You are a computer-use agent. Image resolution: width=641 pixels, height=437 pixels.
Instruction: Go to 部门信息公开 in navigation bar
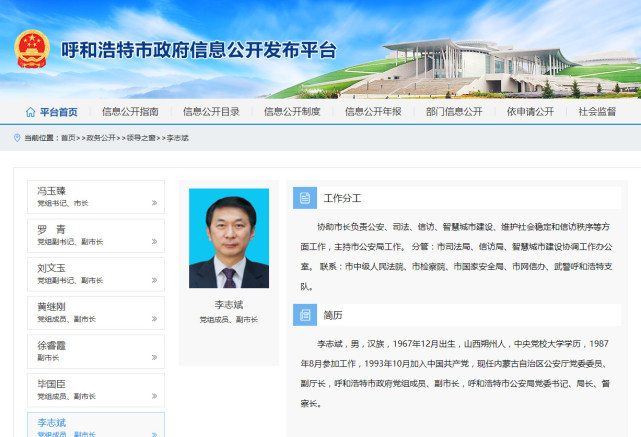tap(454, 112)
